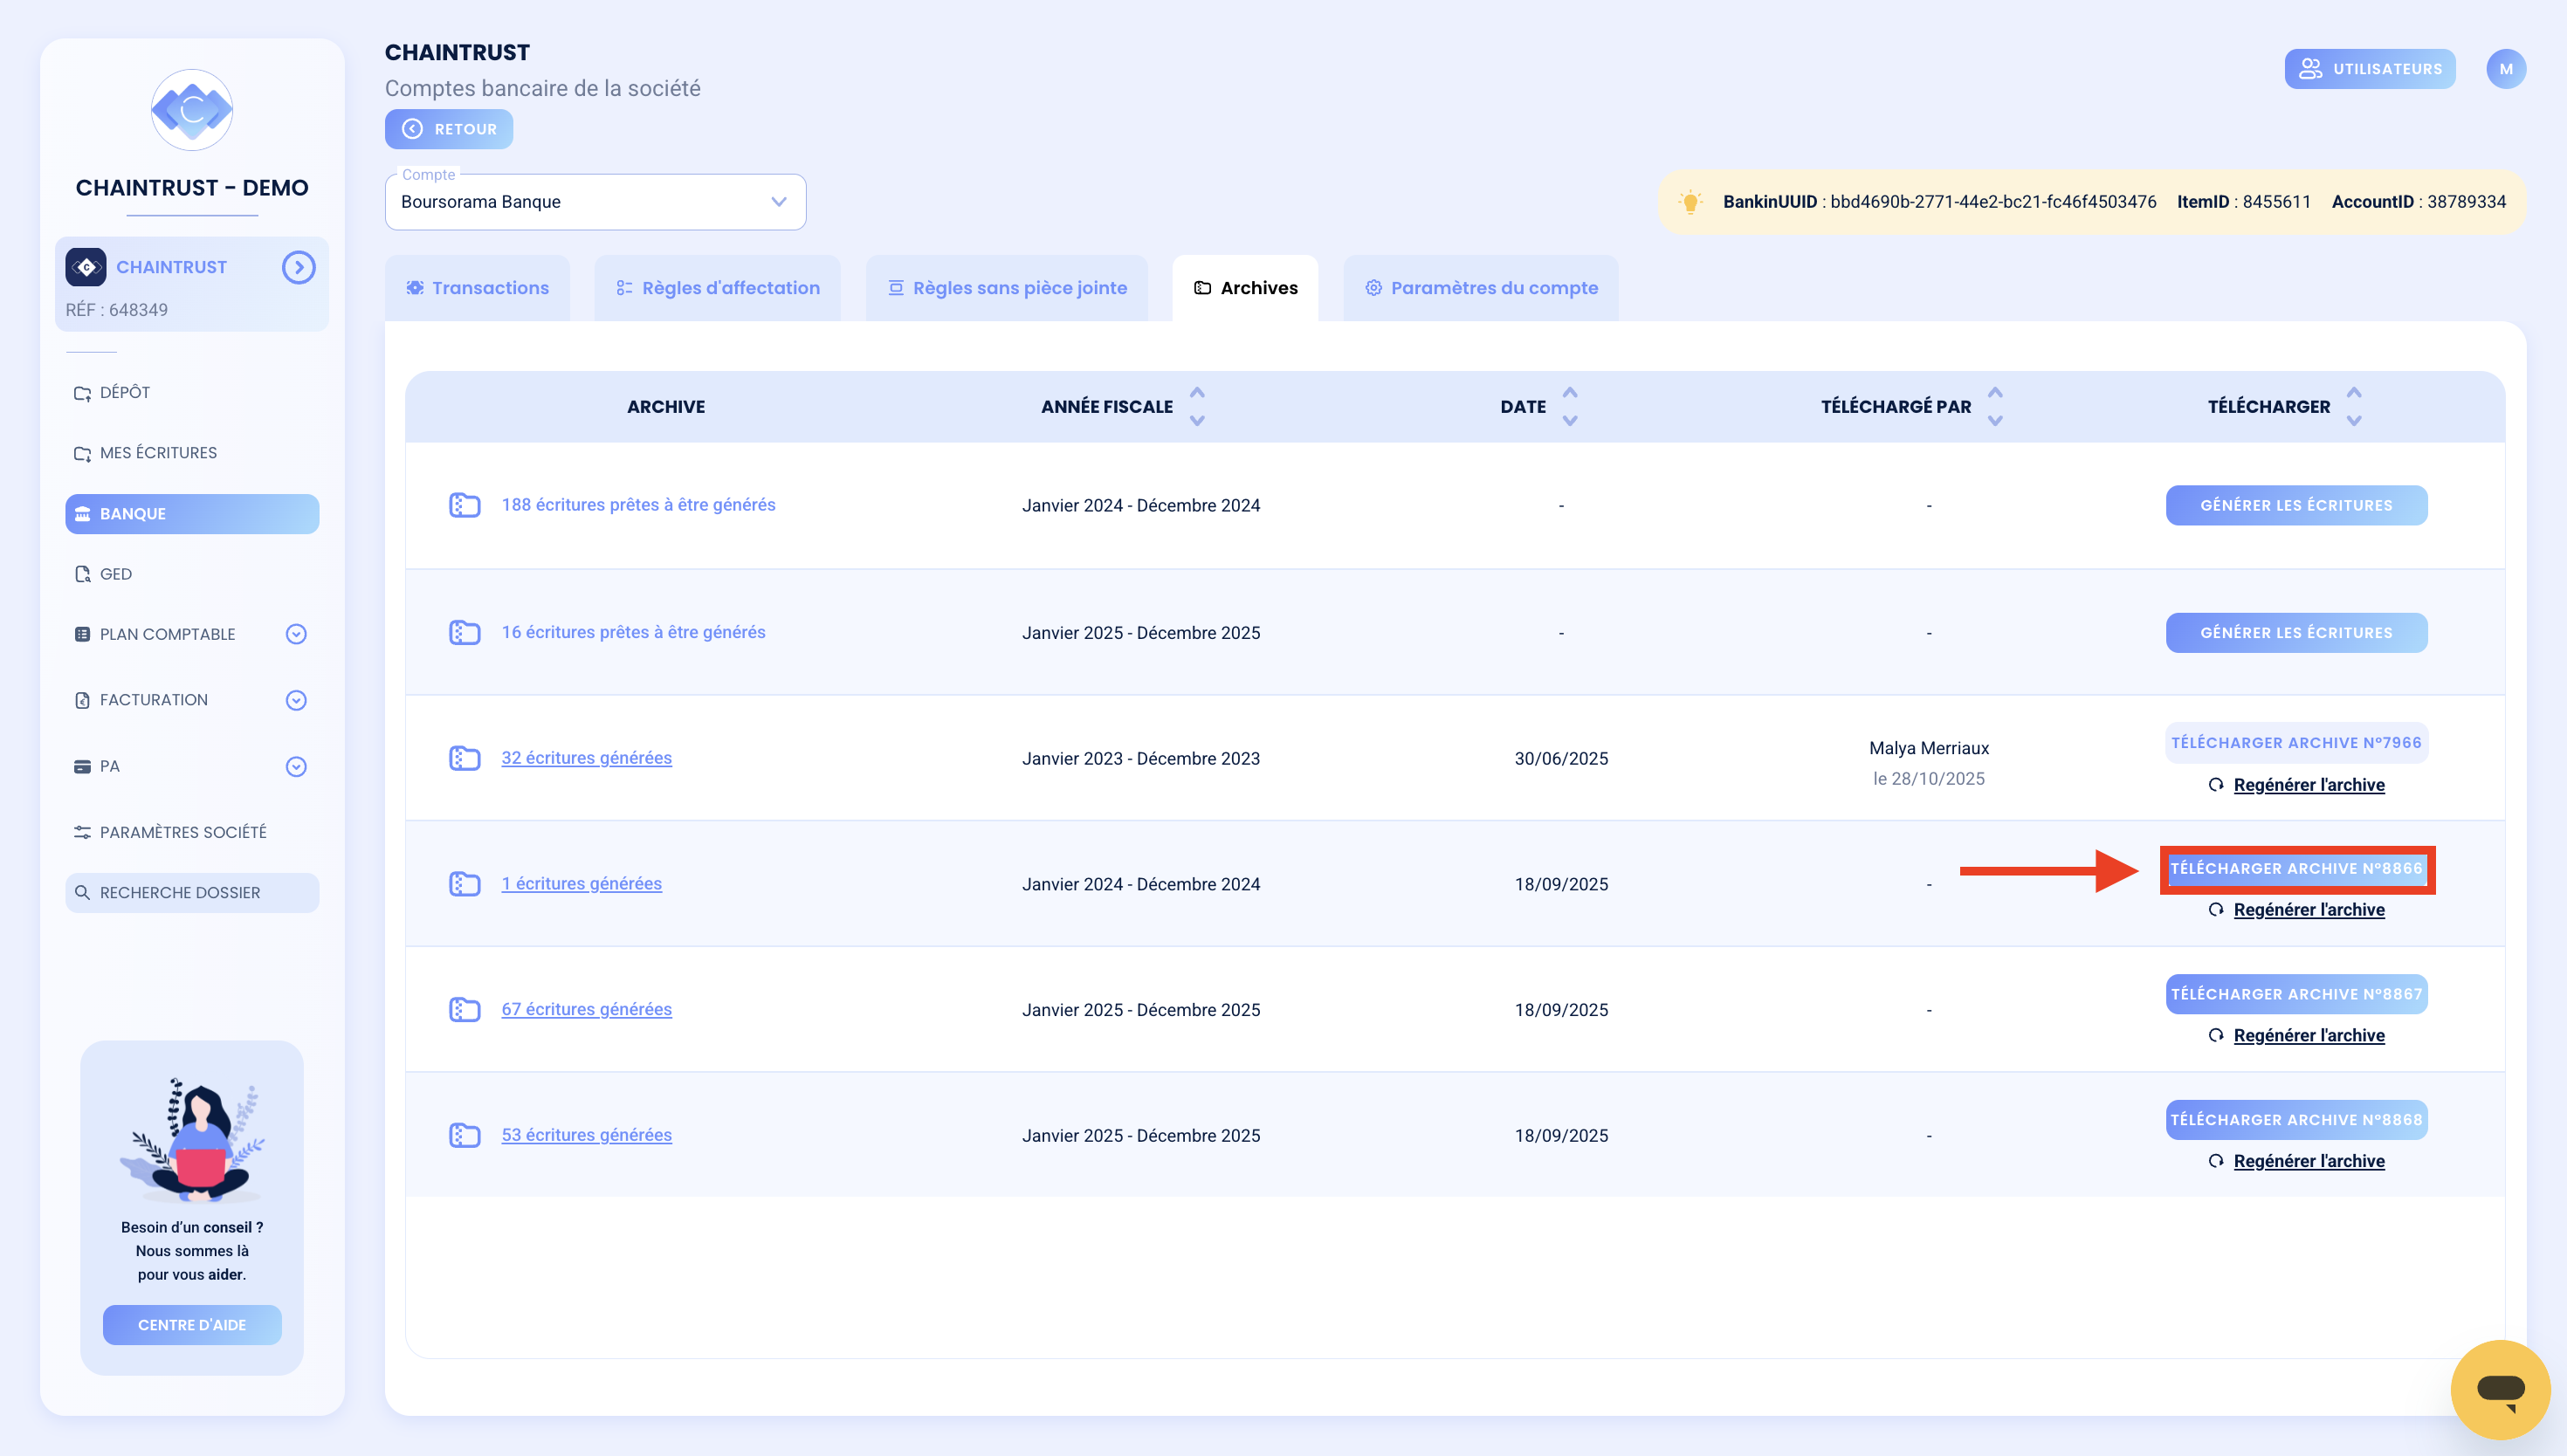The image size is (2567, 1456).
Task: Regenerate the archive N°8866
Action: [2296, 910]
